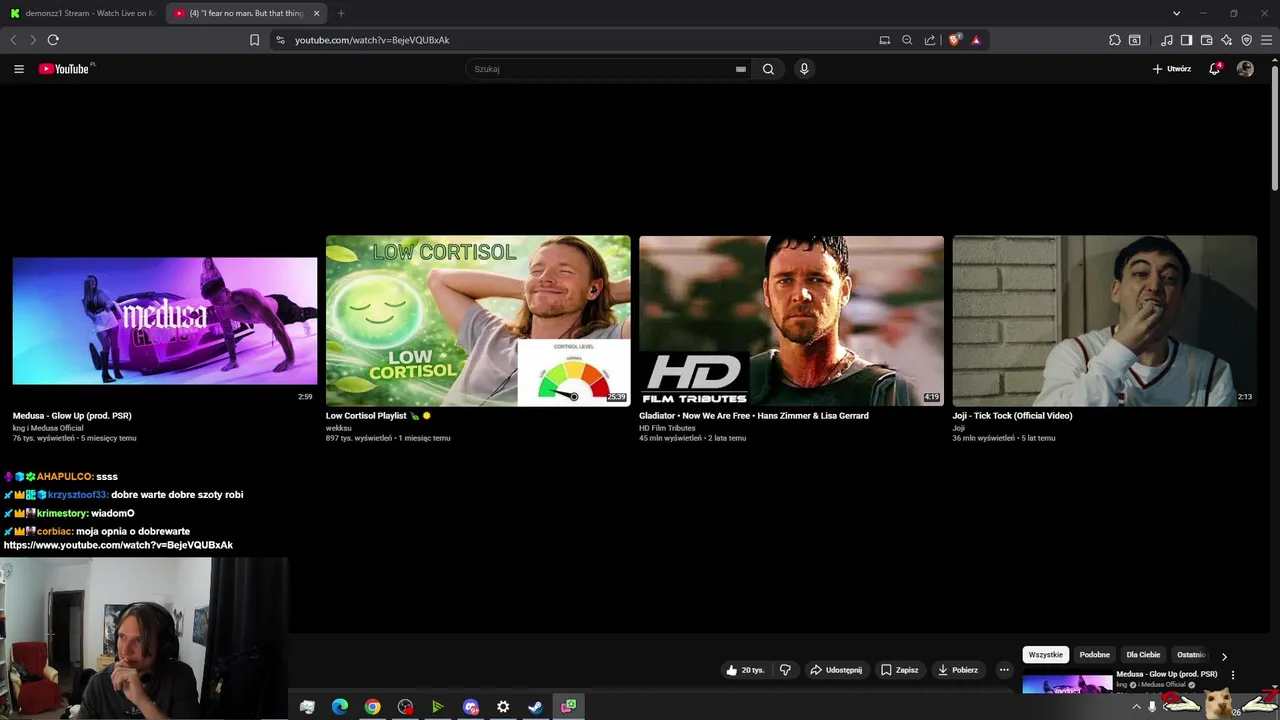This screenshot has width=1280, height=720.
Task: Show hidden system tray icons chevron
Action: (x=1135, y=707)
